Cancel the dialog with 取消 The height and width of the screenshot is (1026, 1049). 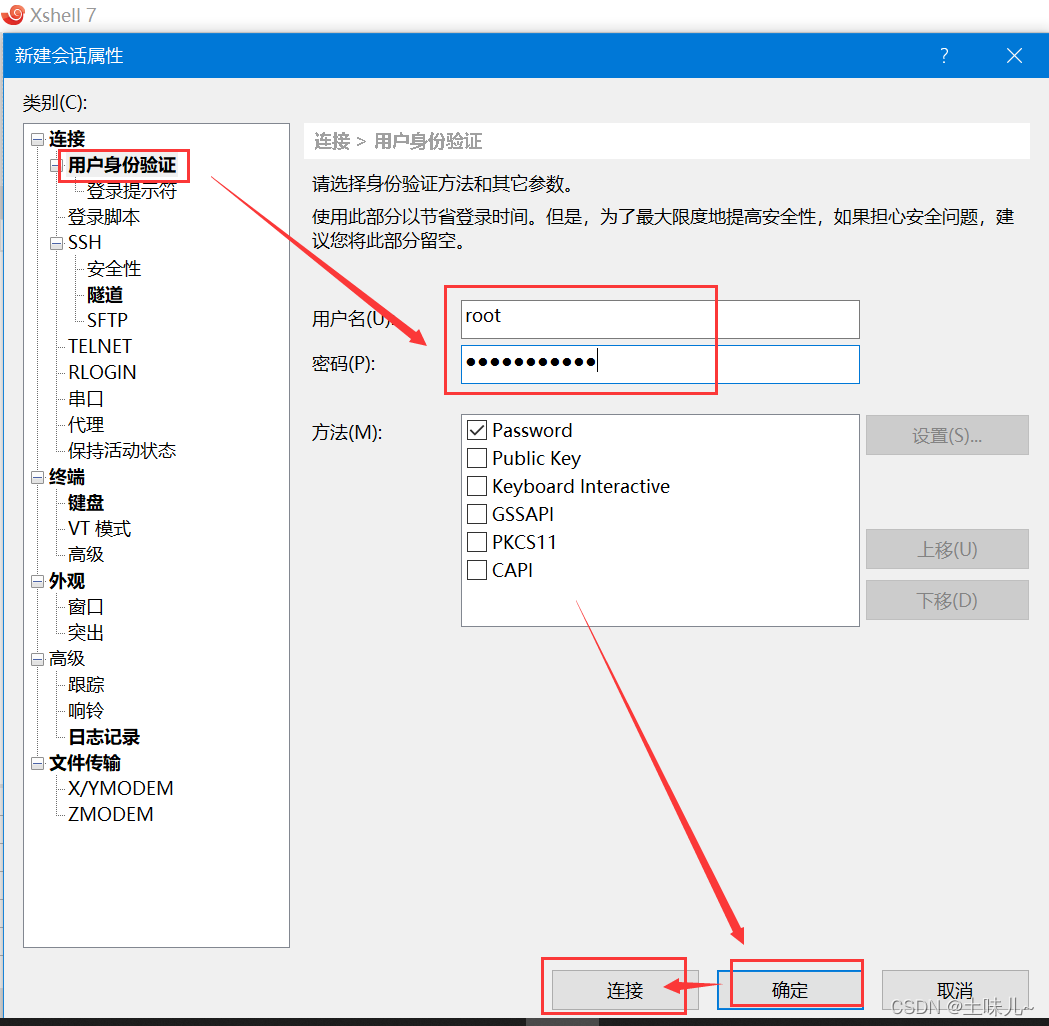(x=955, y=990)
